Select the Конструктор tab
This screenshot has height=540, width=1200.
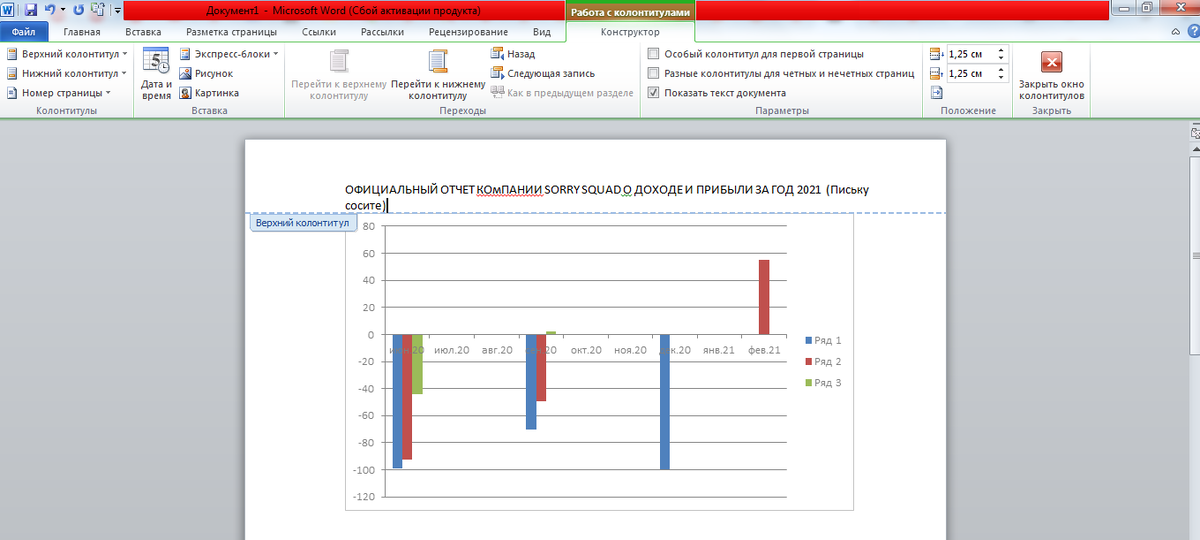pos(630,32)
